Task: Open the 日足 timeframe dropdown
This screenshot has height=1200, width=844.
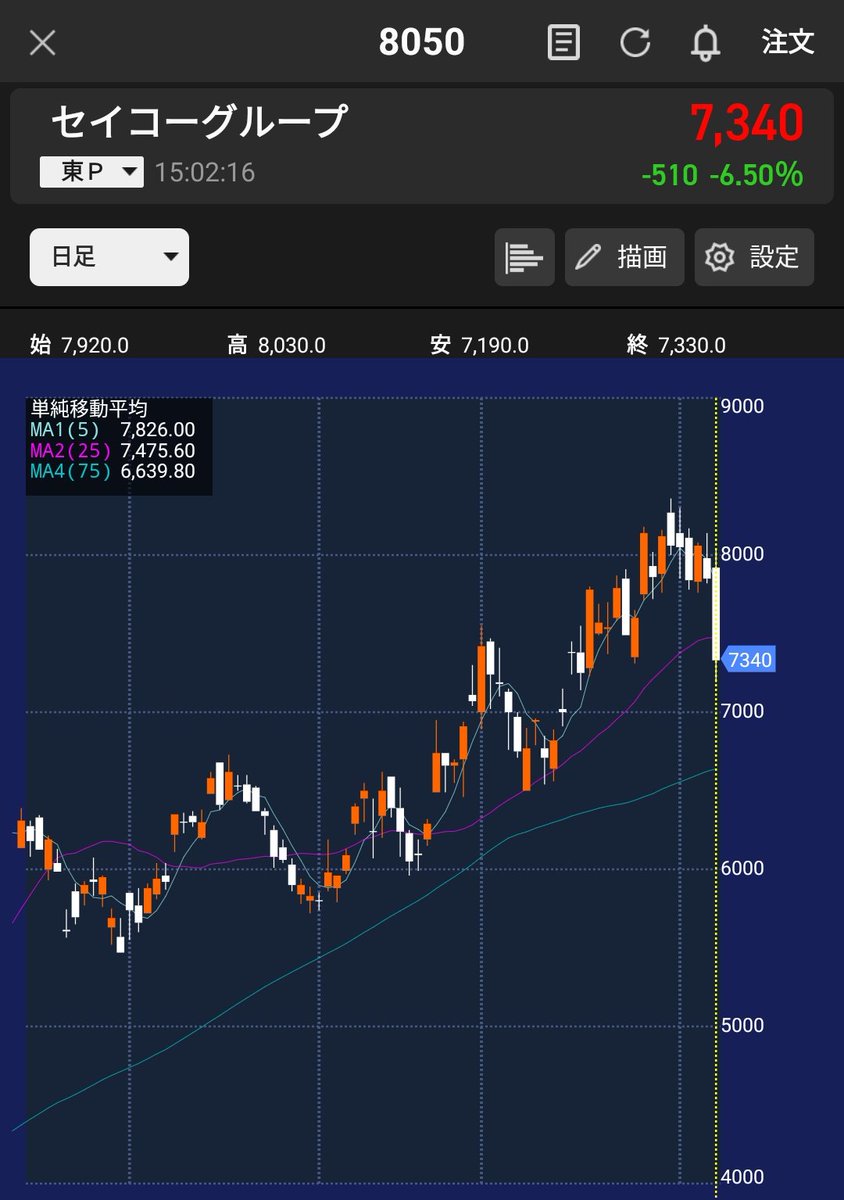Action: pyautogui.click(x=109, y=257)
